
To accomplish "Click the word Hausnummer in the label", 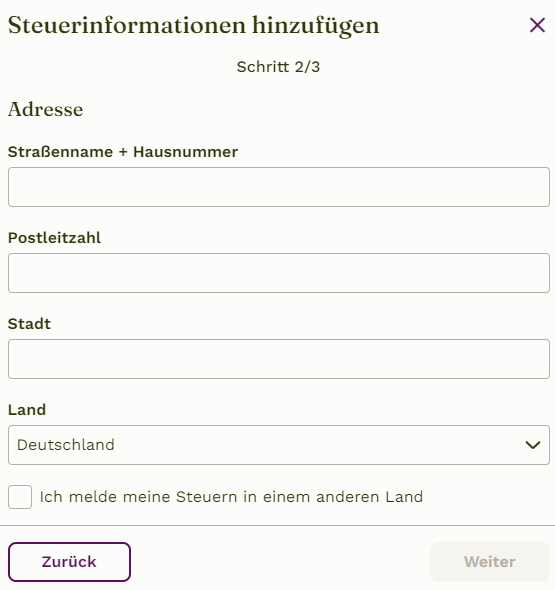I will coord(186,152).
